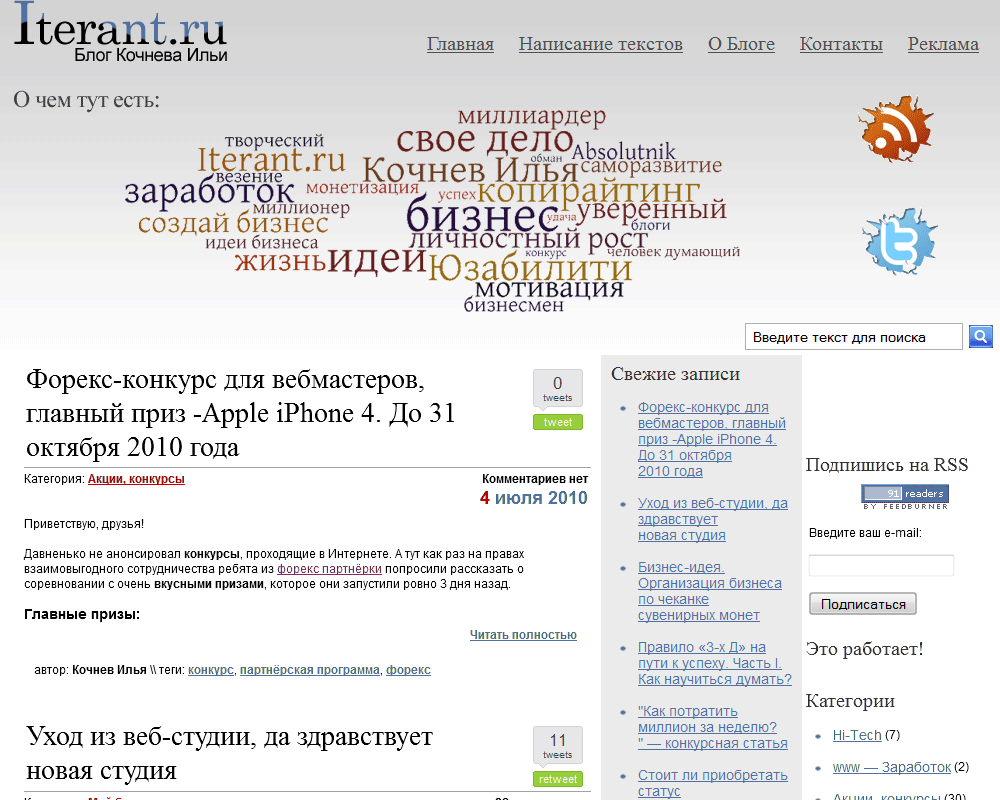Image resolution: width=1000 pixels, height=800 pixels.
Task: Open Реклама menu item
Action: 943,44
